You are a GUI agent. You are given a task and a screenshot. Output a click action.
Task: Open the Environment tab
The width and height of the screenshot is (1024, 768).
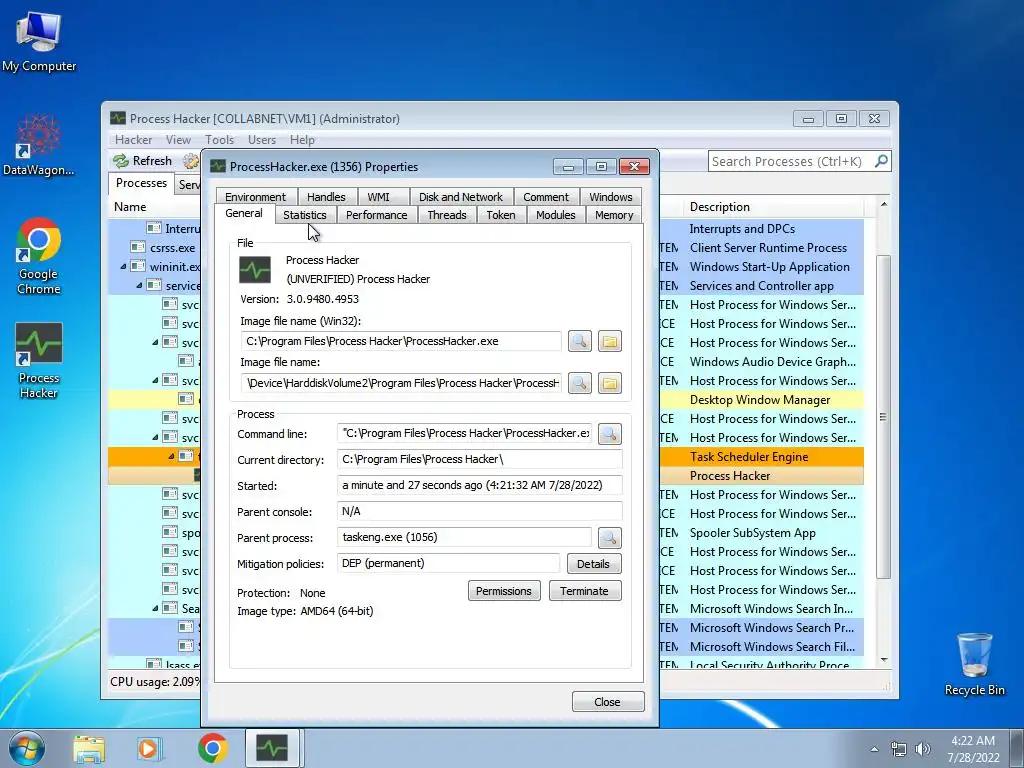pyautogui.click(x=255, y=197)
